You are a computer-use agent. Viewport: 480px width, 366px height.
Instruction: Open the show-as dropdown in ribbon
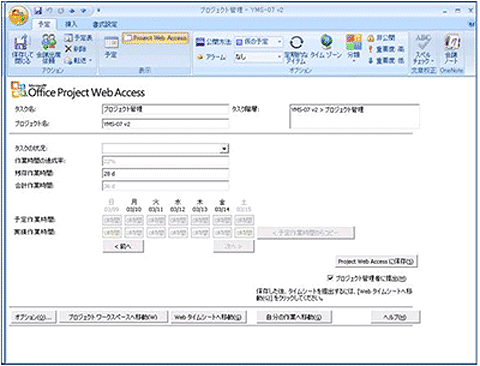click(259, 42)
